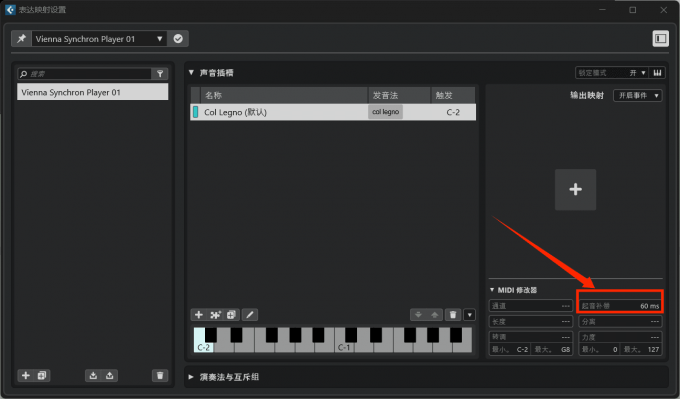The width and height of the screenshot is (680, 399).
Task: Select the Col Legno (默认) slot name
Action: pyautogui.click(x=235, y=112)
